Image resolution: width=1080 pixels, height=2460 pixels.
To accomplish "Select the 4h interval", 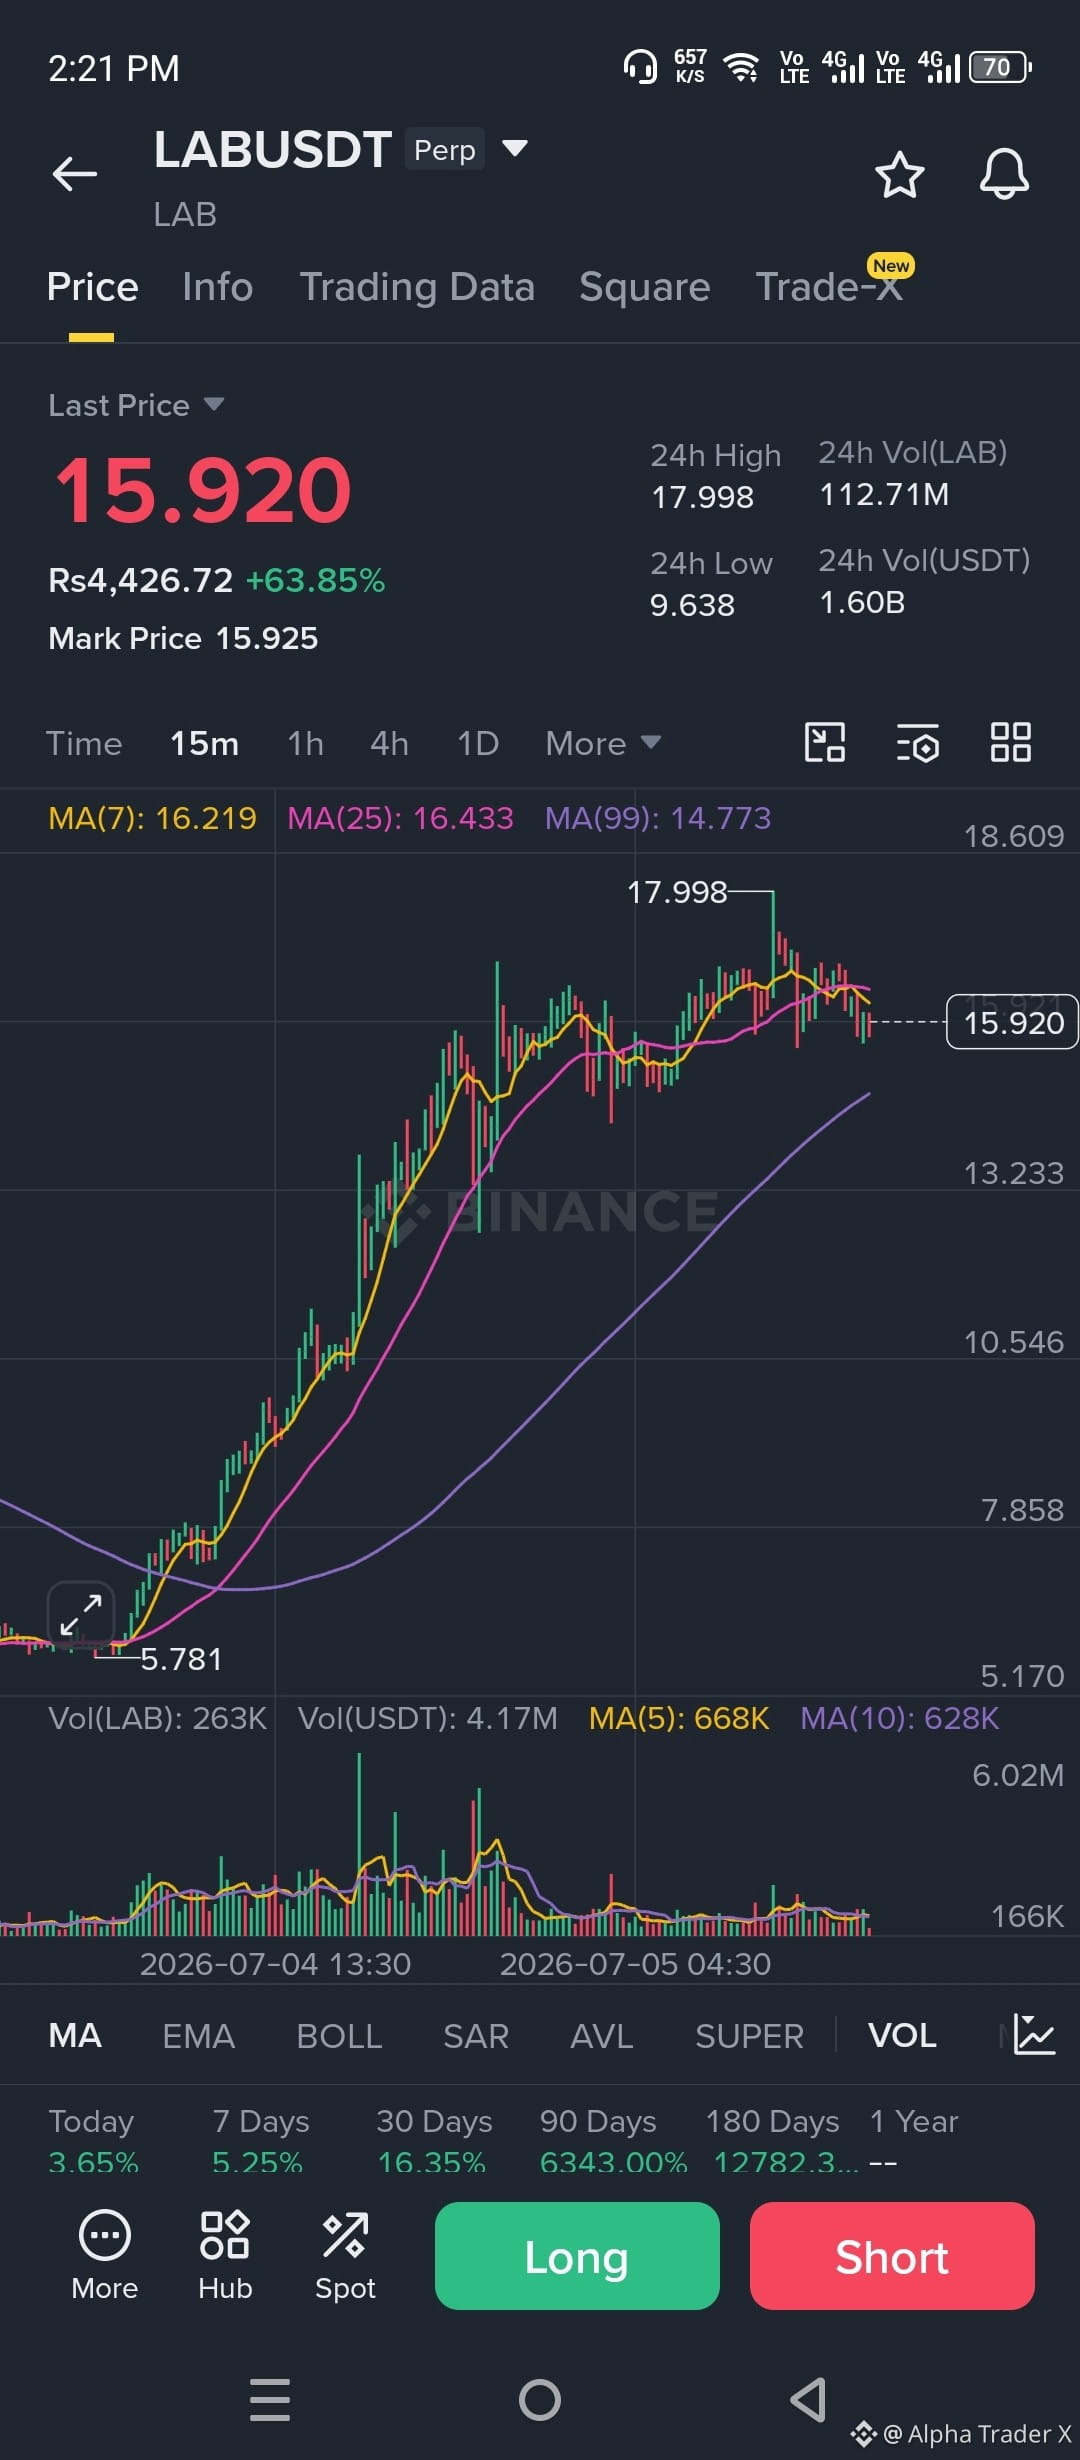I will coord(389,744).
